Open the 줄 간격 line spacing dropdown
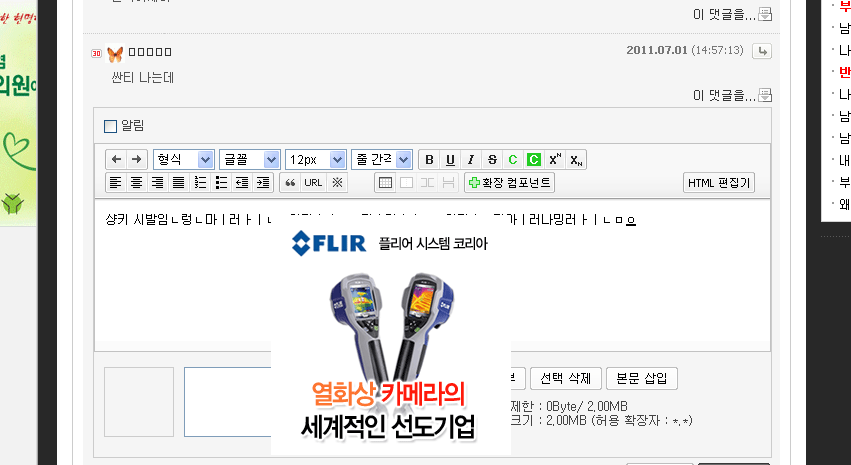Image resolution: width=851 pixels, height=465 pixels. (x=382, y=160)
